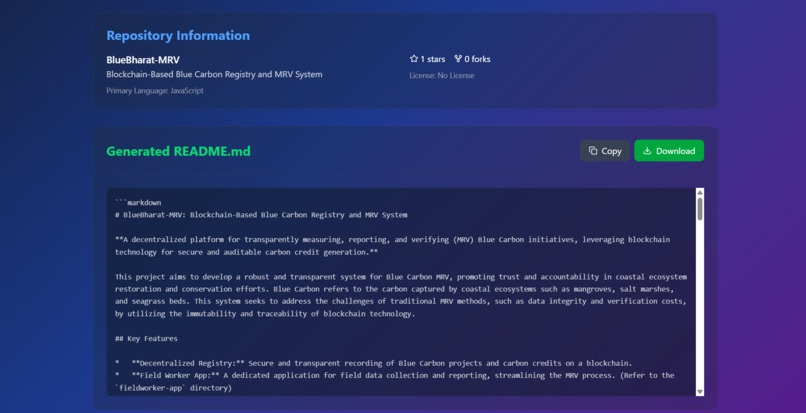Image resolution: width=806 pixels, height=413 pixels.
Task: Select the BlueBharat-MRV repository name
Action: pyautogui.click(x=143, y=60)
